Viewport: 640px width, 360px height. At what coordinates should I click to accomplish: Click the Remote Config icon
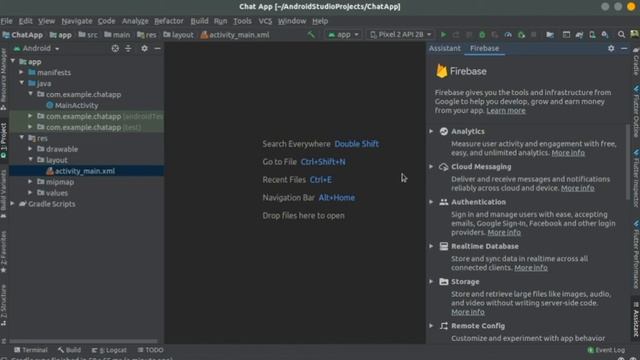point(444,326)
